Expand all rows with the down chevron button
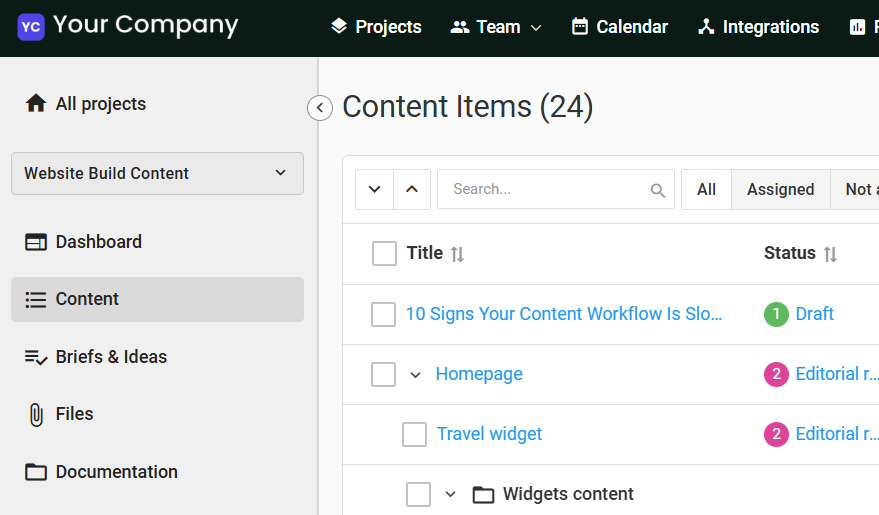 pos(374,189)
